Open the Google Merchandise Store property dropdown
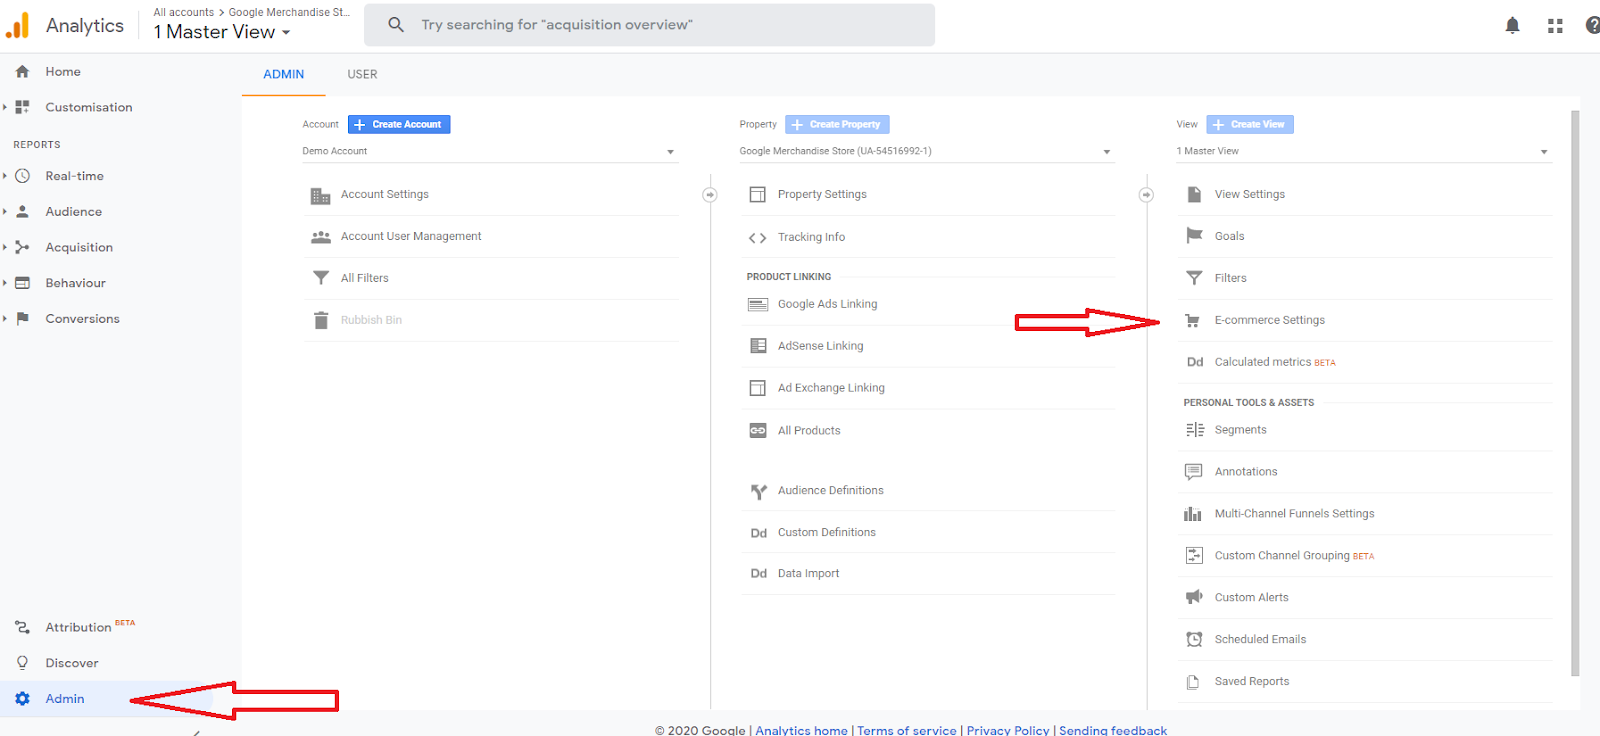Screen dimensions: 1600x736 click(x=927, y=151)
